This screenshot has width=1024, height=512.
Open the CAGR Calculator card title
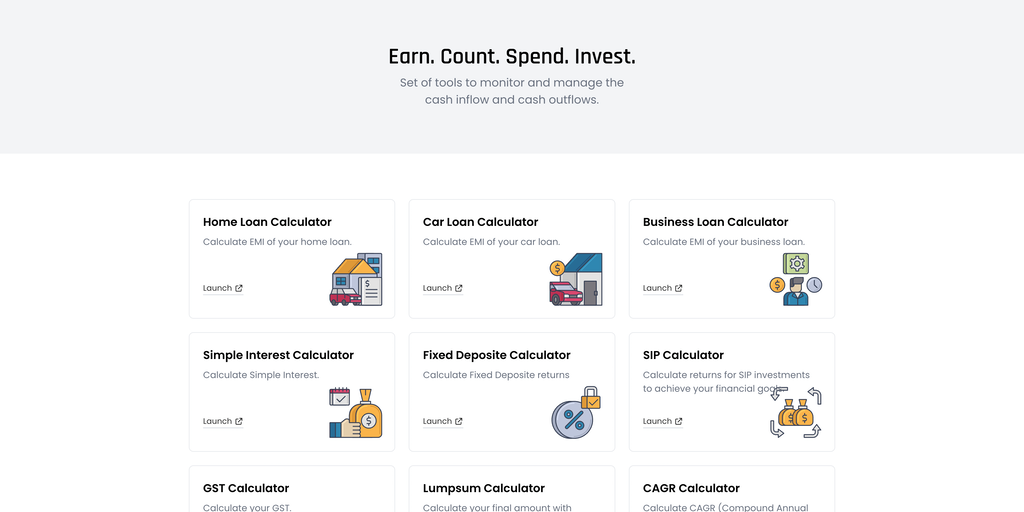(x=691, y=488)
